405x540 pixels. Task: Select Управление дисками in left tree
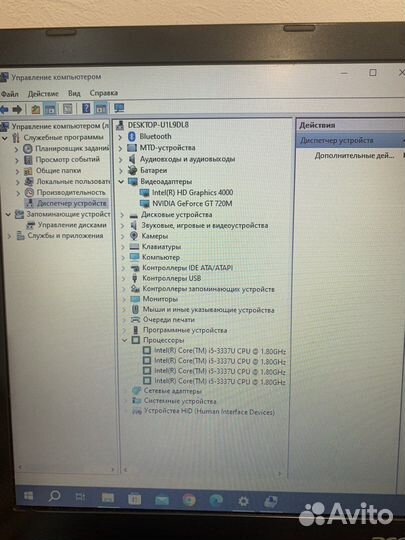pos(72,225)
